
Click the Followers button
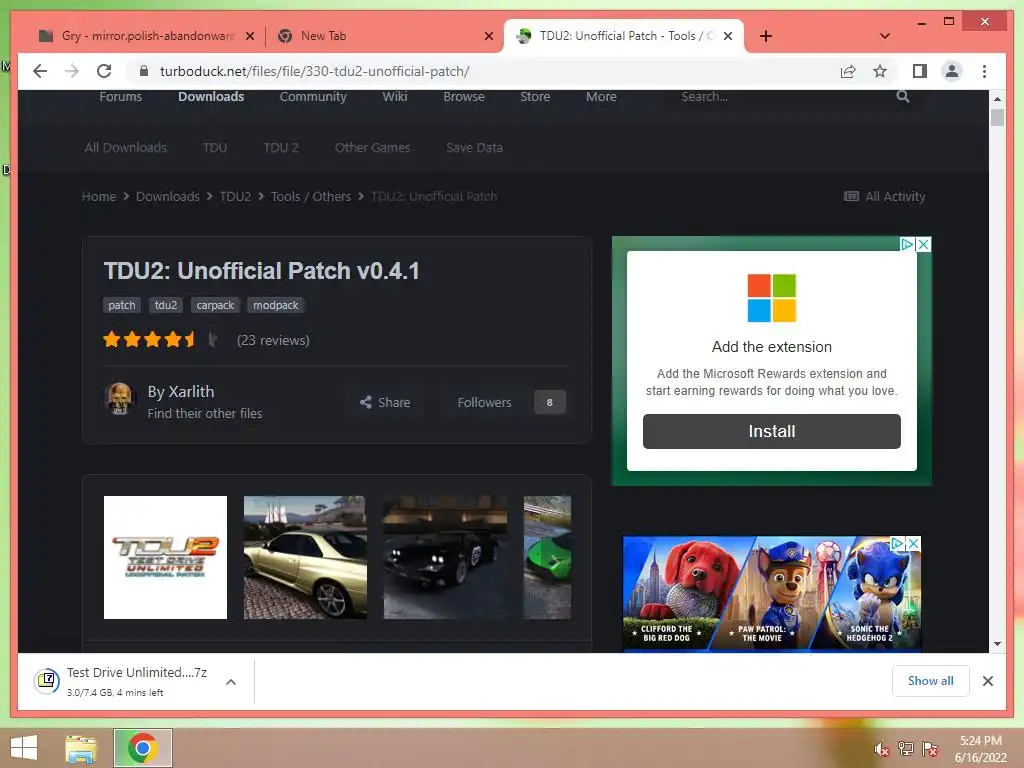click(x=484, y=402)
